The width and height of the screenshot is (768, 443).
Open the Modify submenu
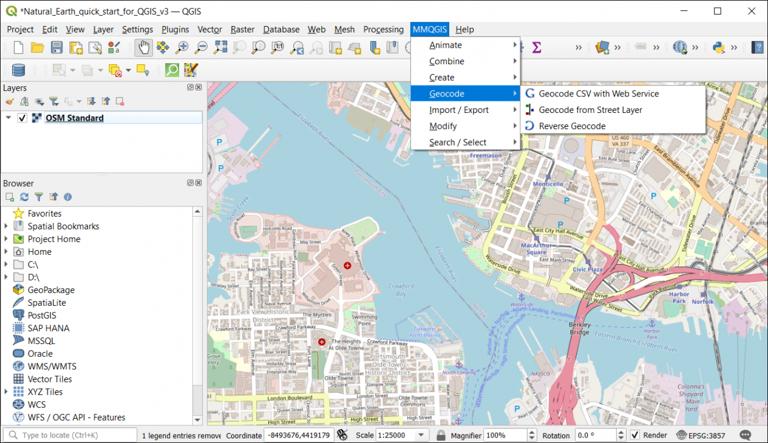pyautogui.click(x=465, y=126)
